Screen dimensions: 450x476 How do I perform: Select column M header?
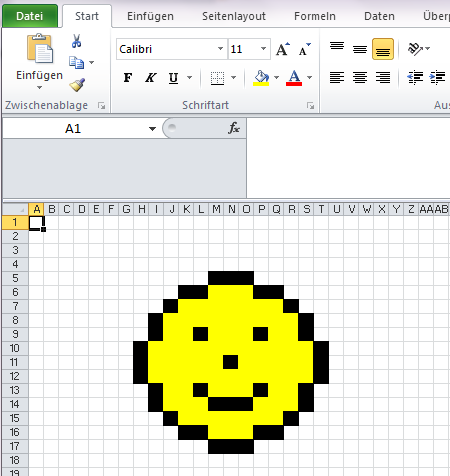[x=217, y=209]
